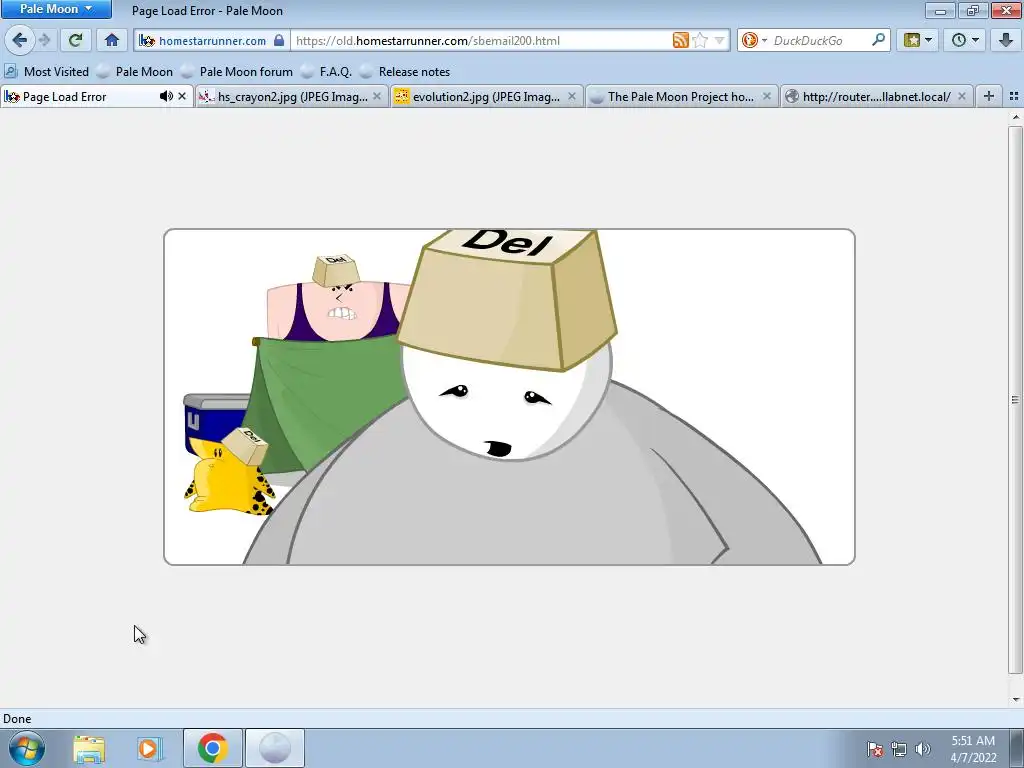Open the DuckDuckGo search engine dropdown
The image size is (1024, 768).
(754, 40)
